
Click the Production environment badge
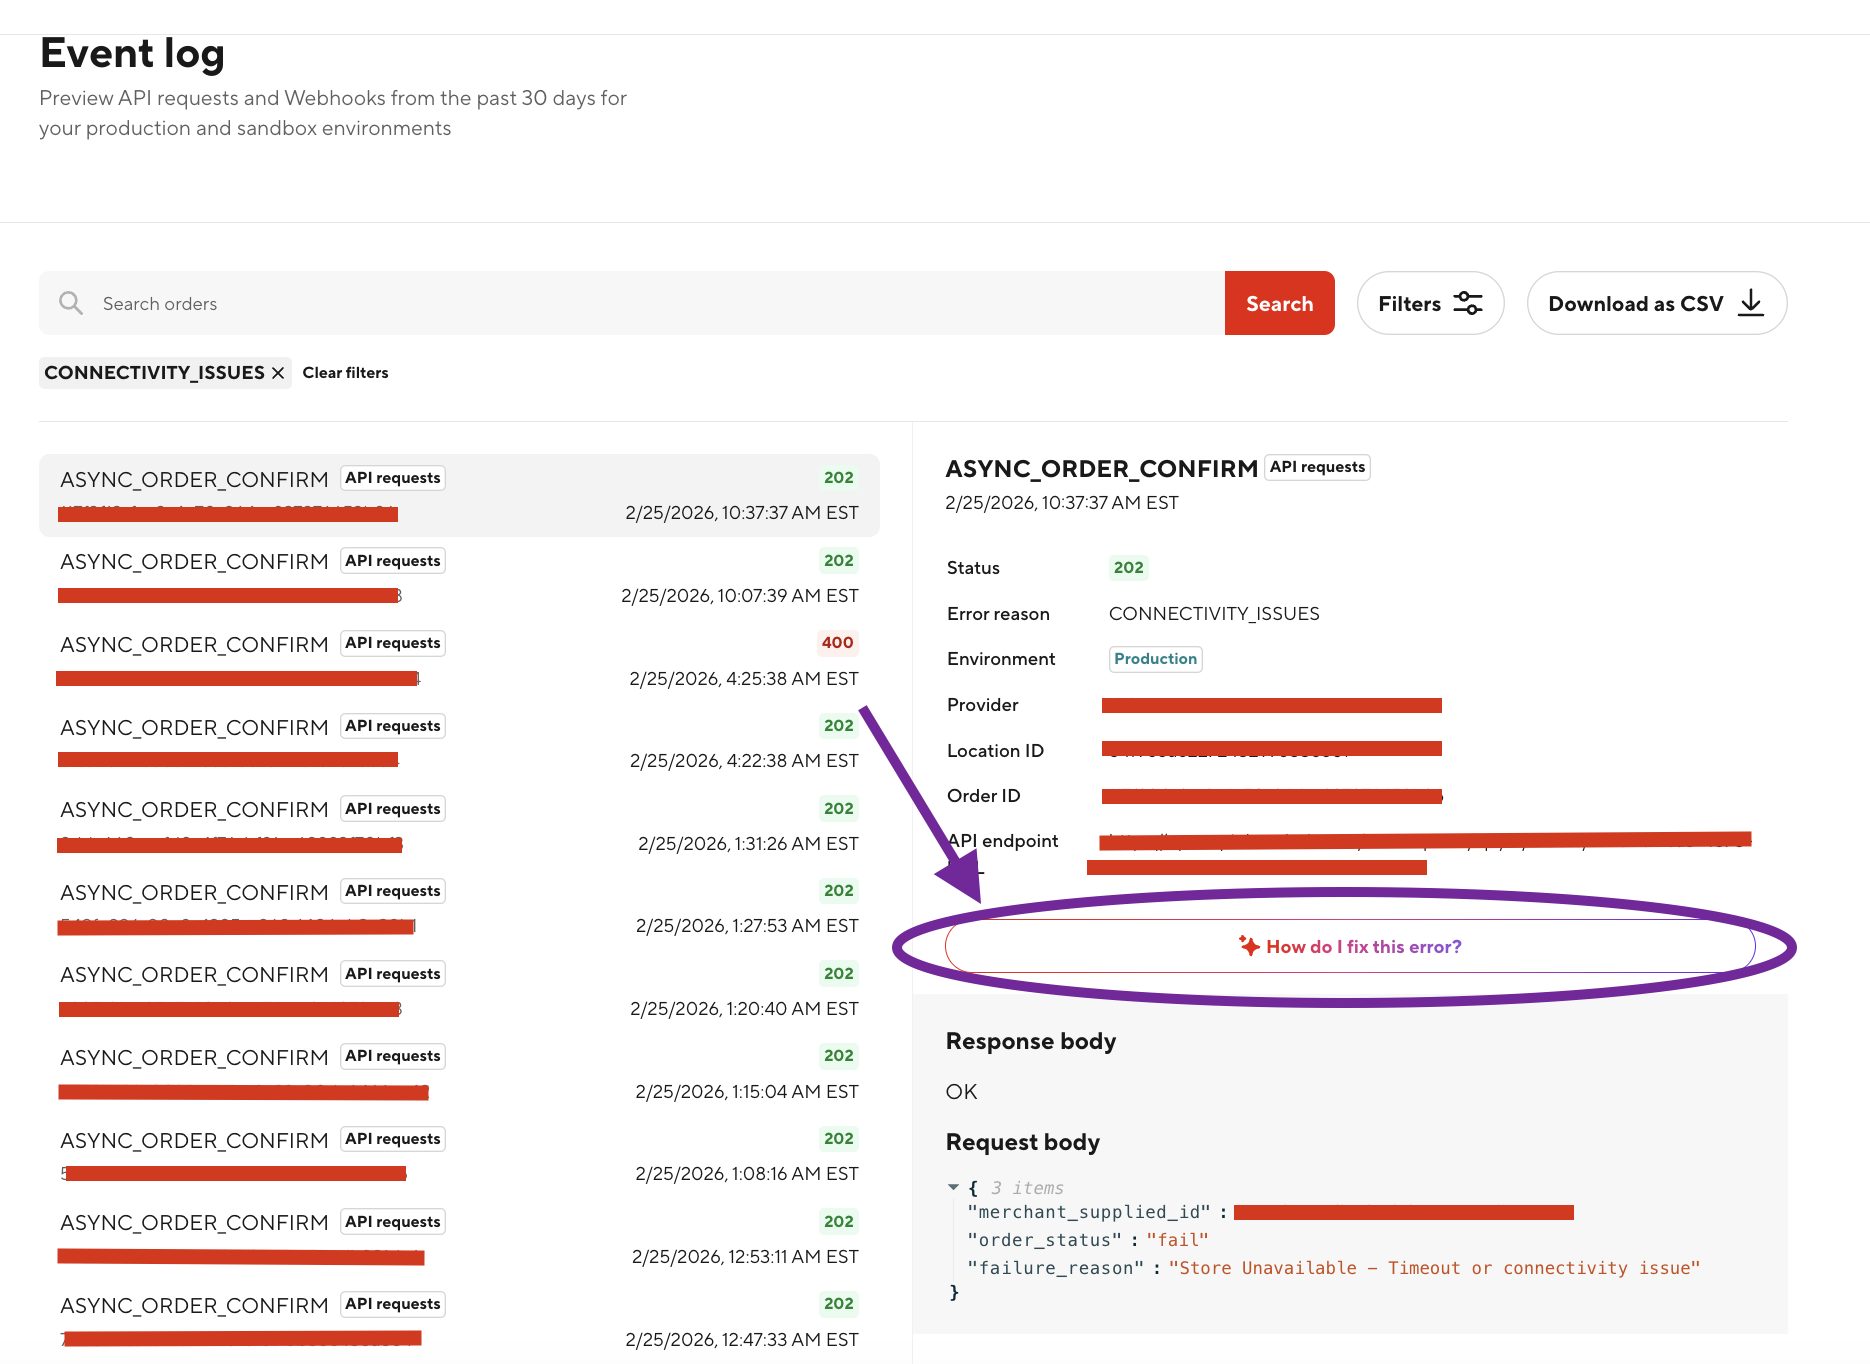(x=1155, y=659)
